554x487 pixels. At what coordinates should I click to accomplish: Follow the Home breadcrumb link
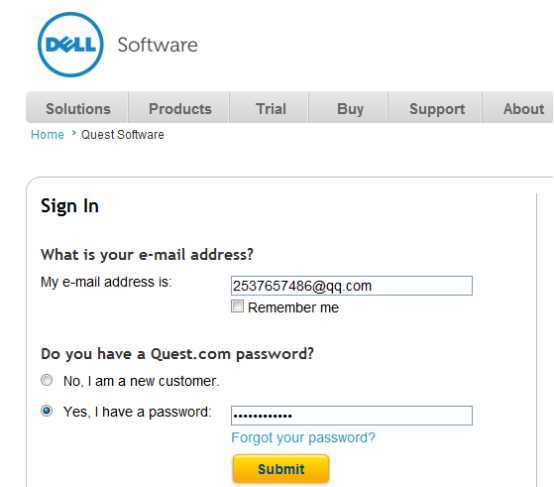coord(47,135)
